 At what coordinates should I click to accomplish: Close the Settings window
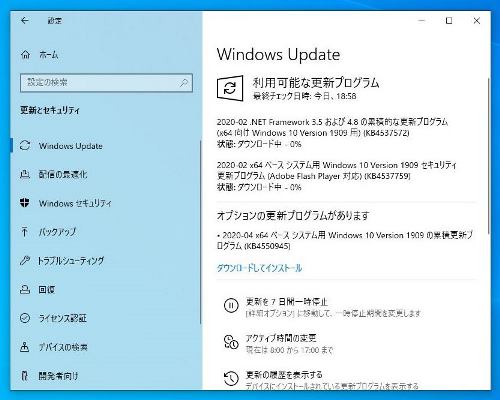(477, 21)
